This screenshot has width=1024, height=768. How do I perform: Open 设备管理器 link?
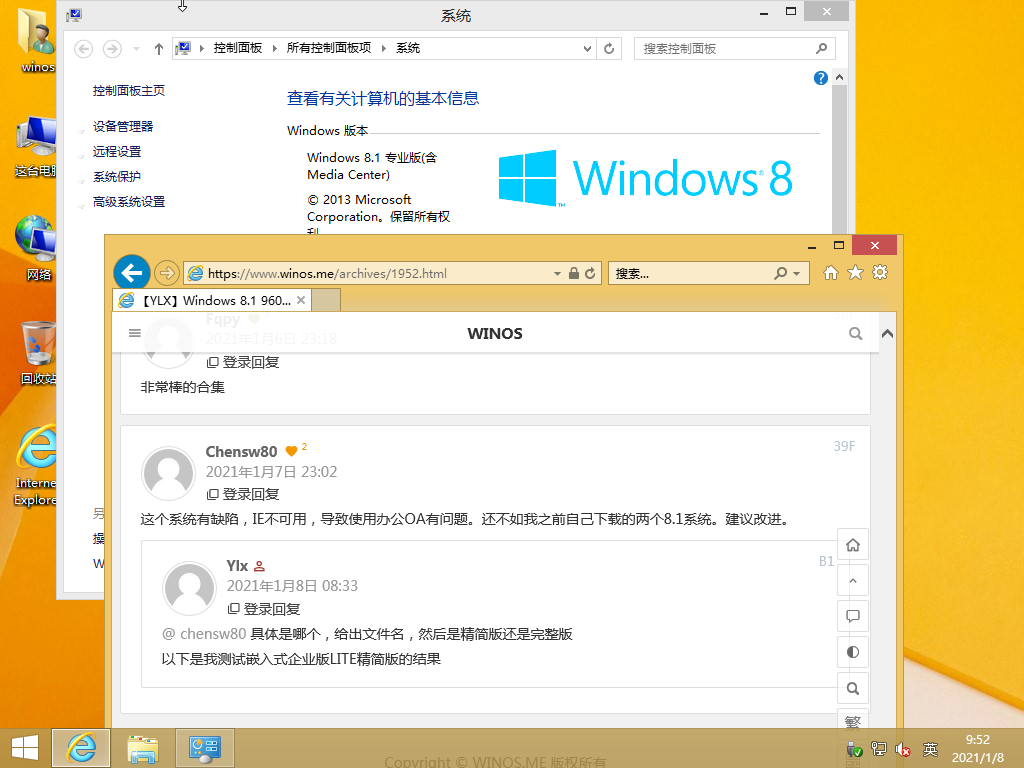(123, 127)
